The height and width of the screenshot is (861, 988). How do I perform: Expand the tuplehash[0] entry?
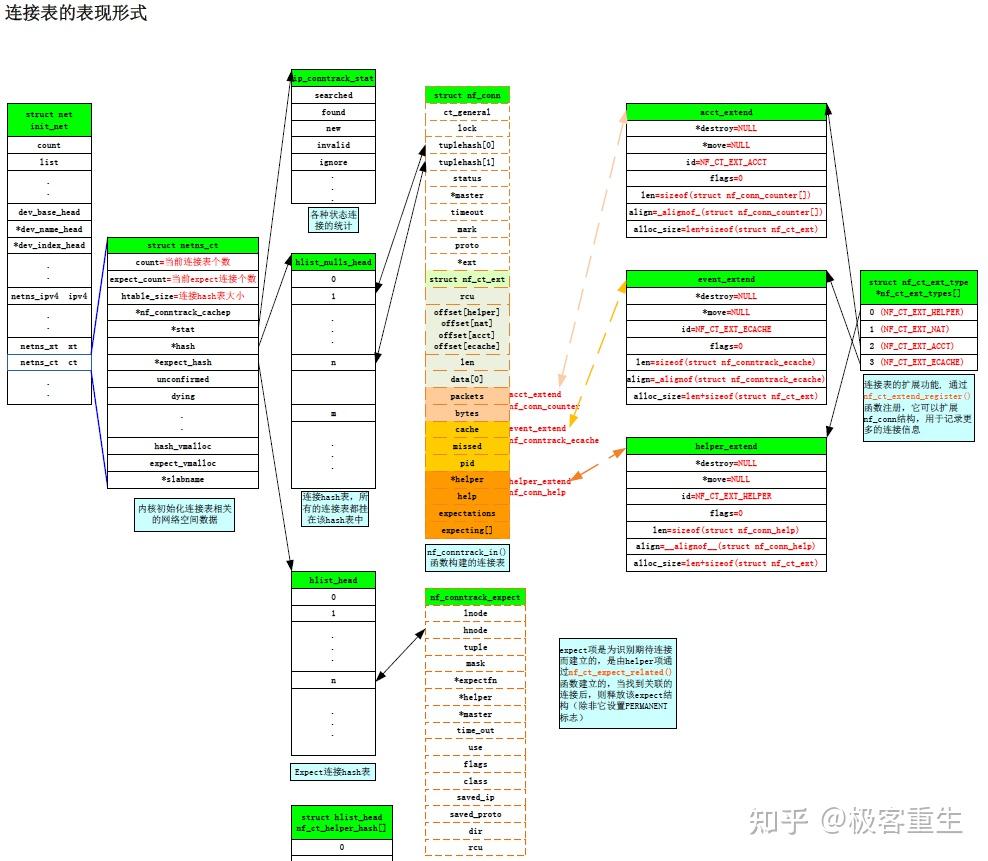click(466, 145)
